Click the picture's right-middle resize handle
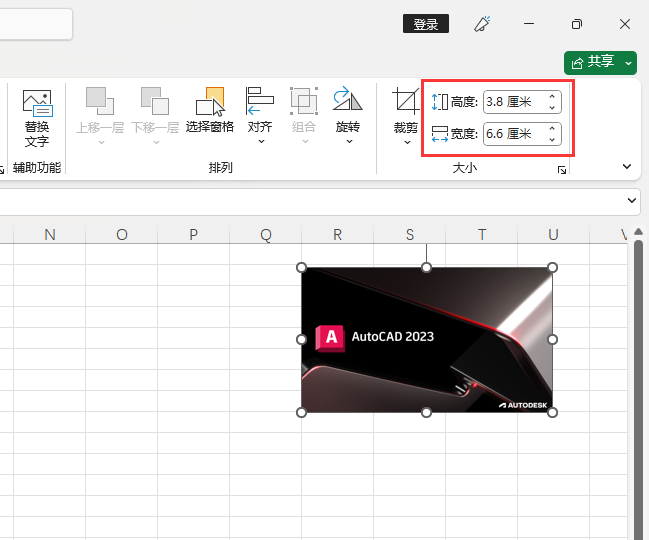Viewport: 649px width, 540px height. pyautogui.click(x=553, y=340)
